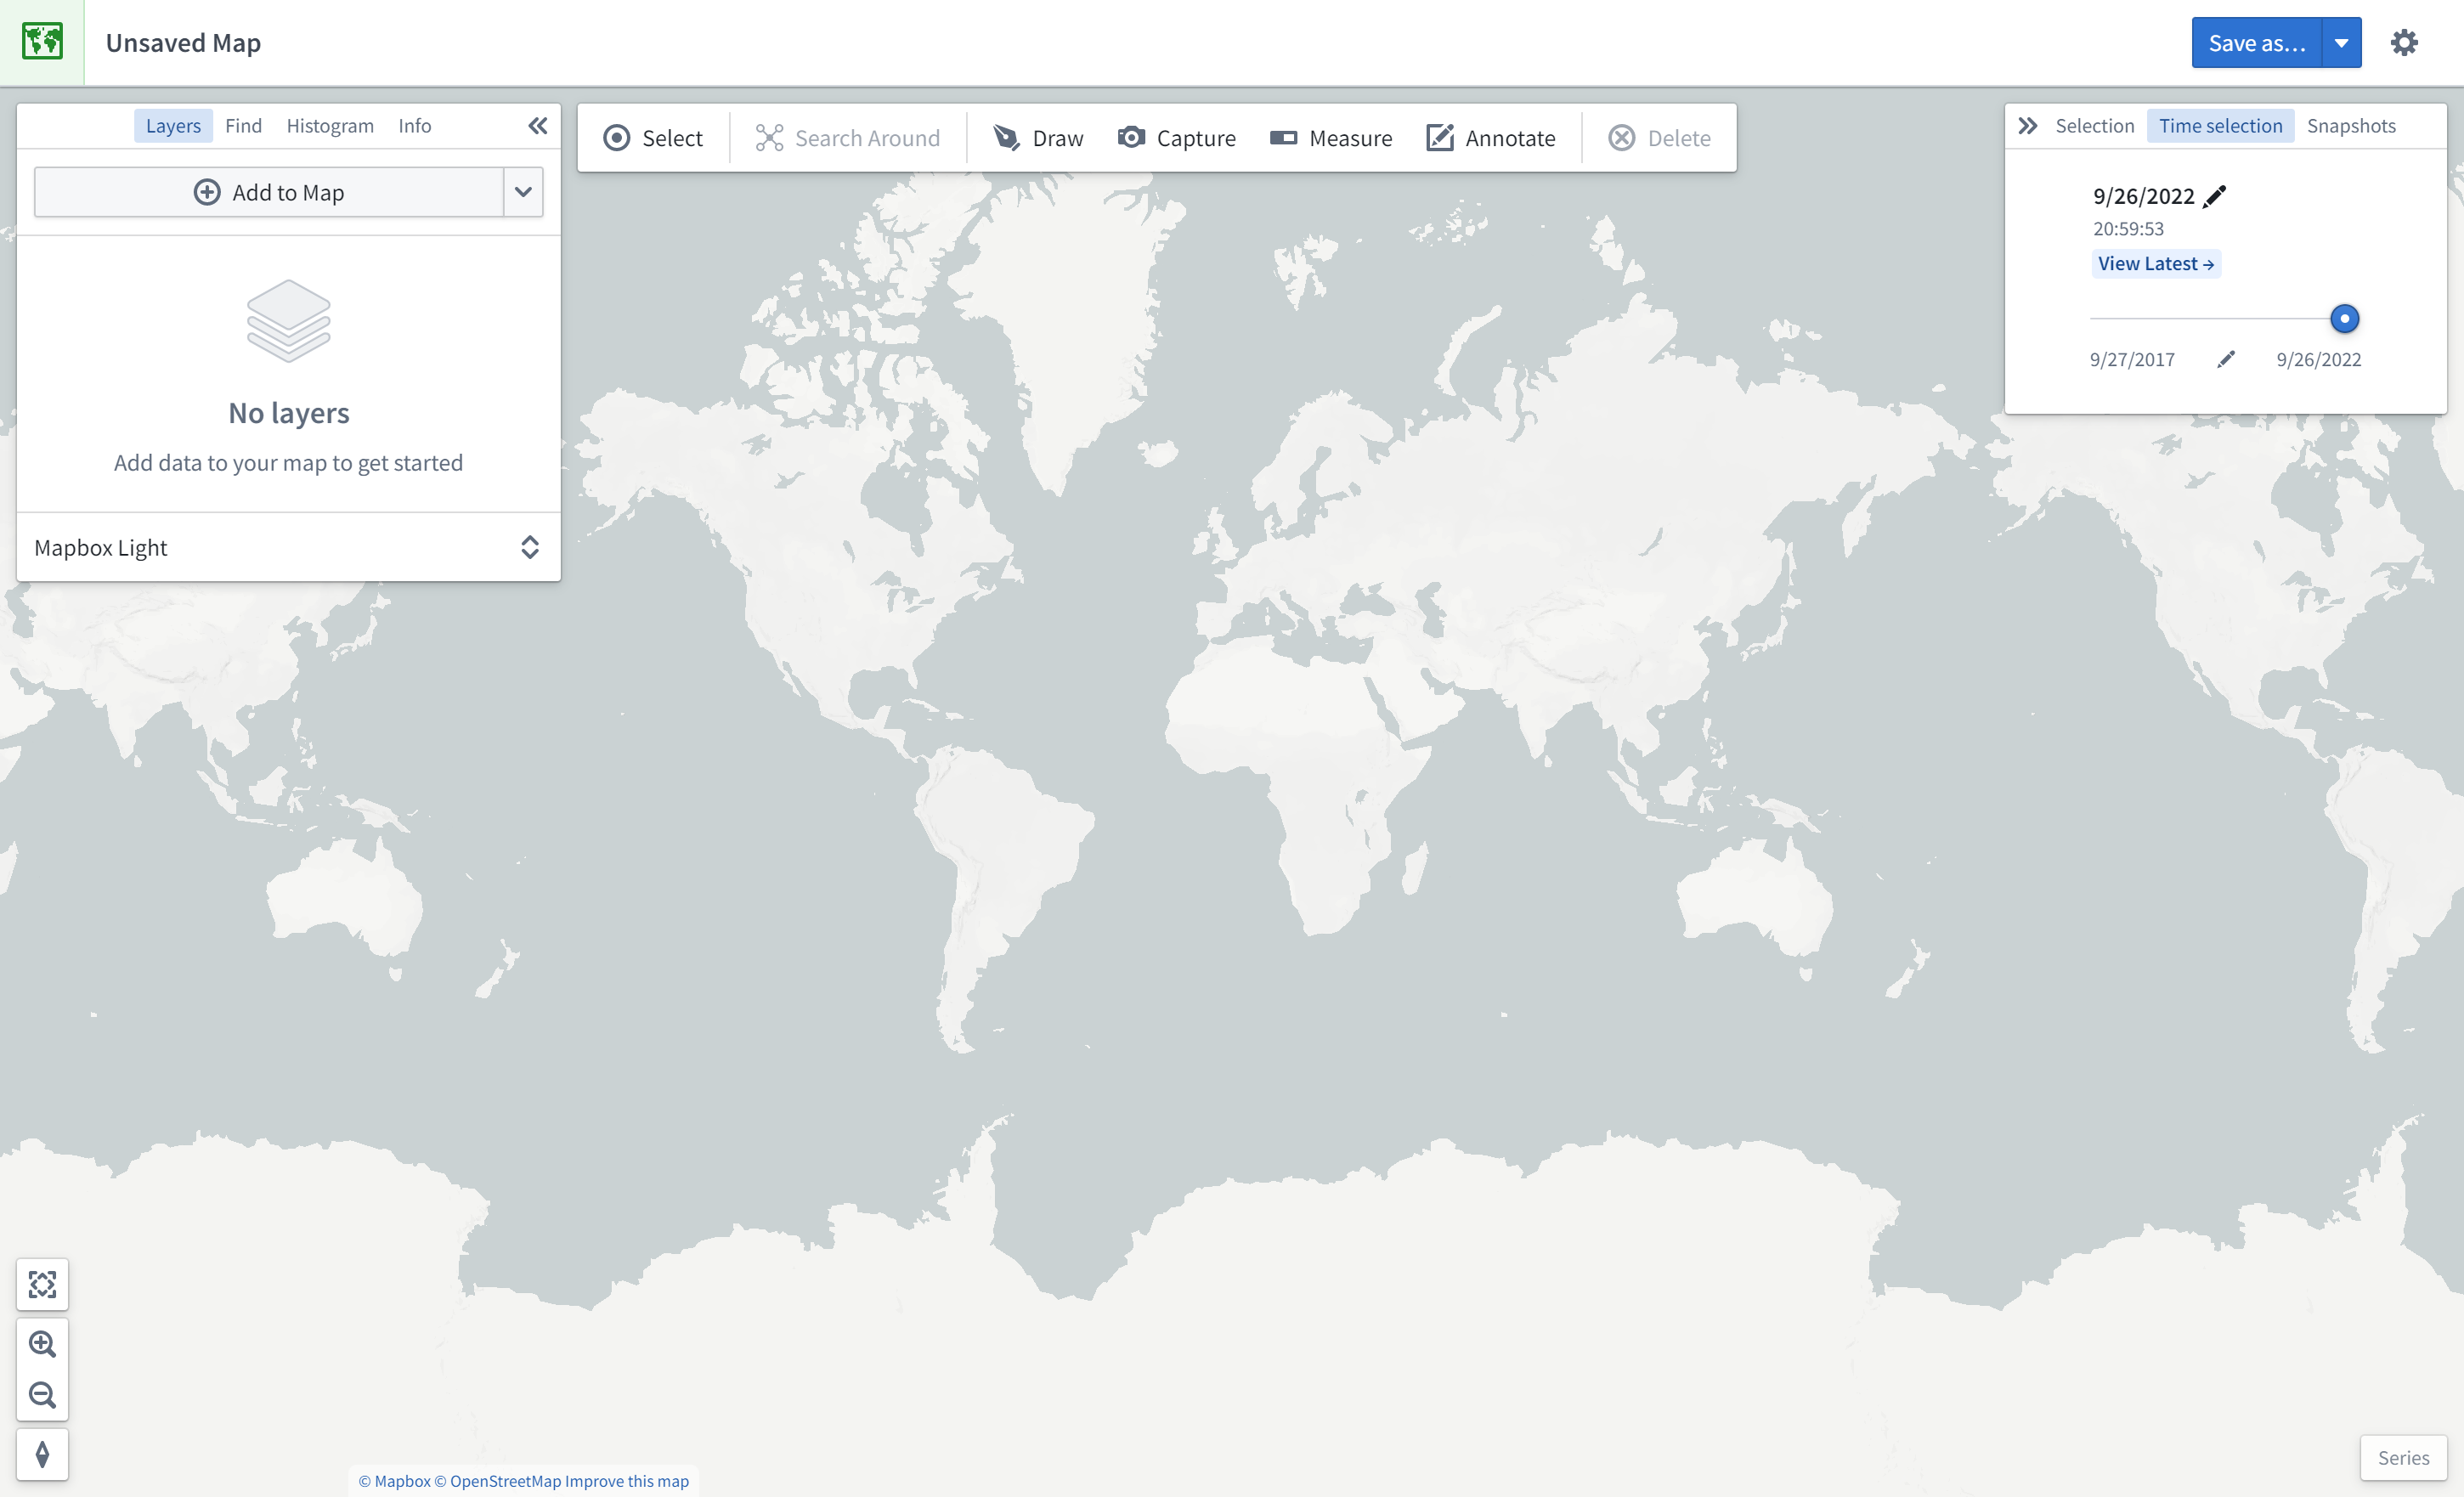Screen dimensions: 2464x1497
Task: Click the View Latest link
Action: point(2156,264)
